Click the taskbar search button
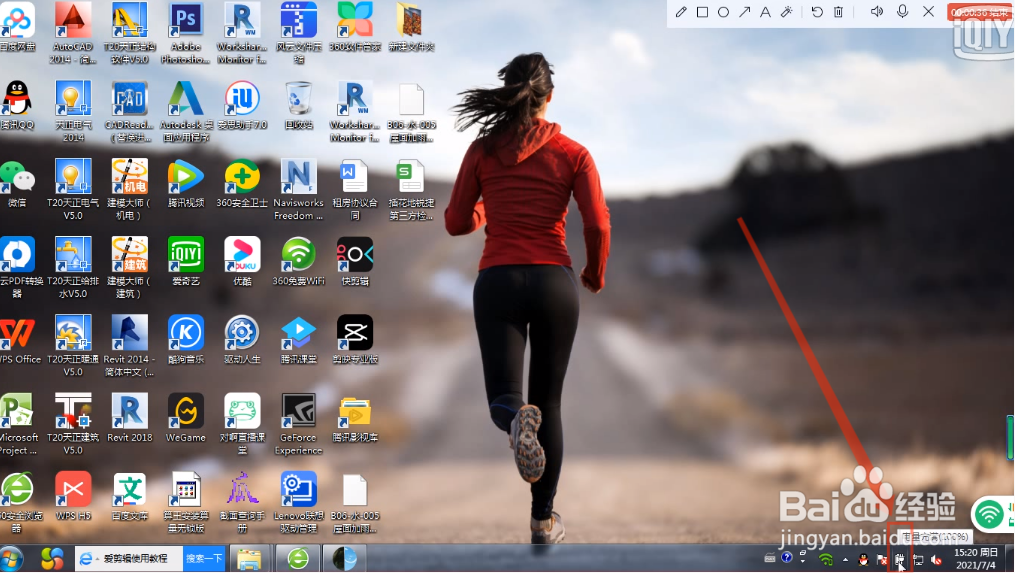 205,558
